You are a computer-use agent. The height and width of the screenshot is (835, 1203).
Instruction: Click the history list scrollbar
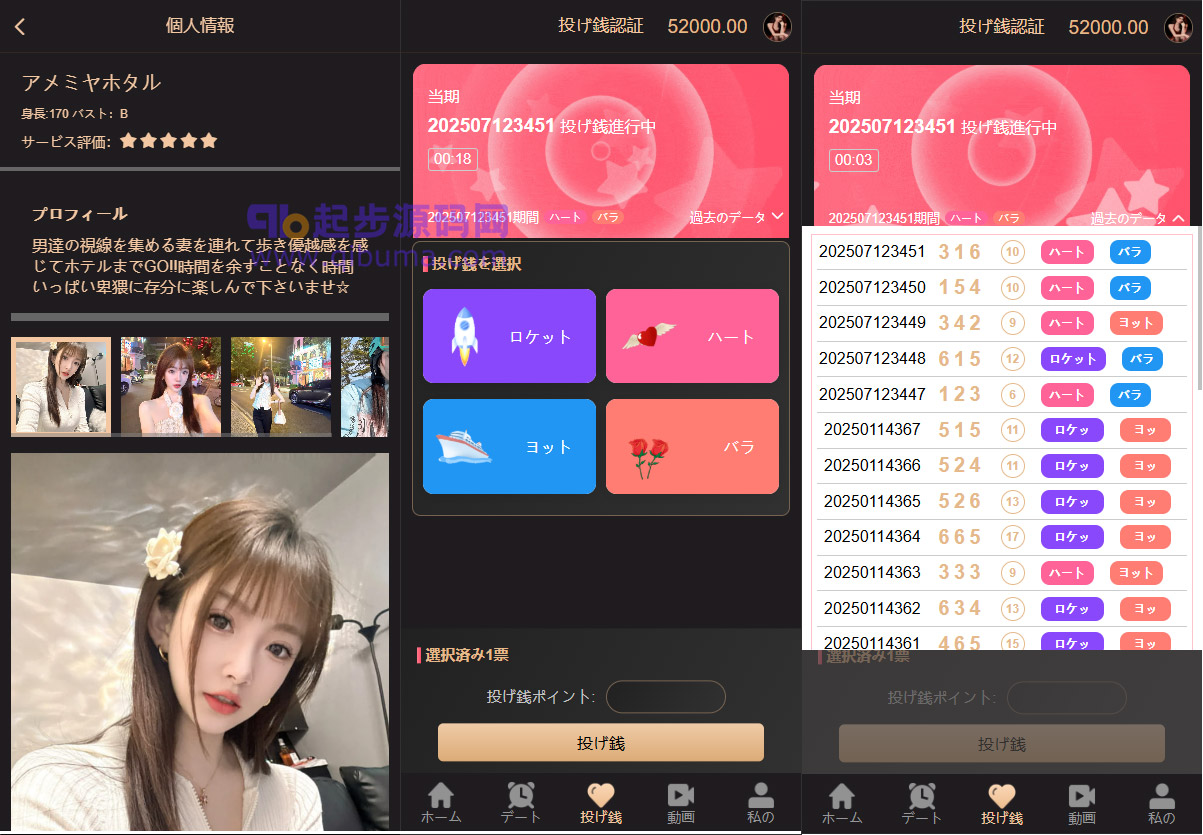pyautogui.click(x=1198, y=310)
